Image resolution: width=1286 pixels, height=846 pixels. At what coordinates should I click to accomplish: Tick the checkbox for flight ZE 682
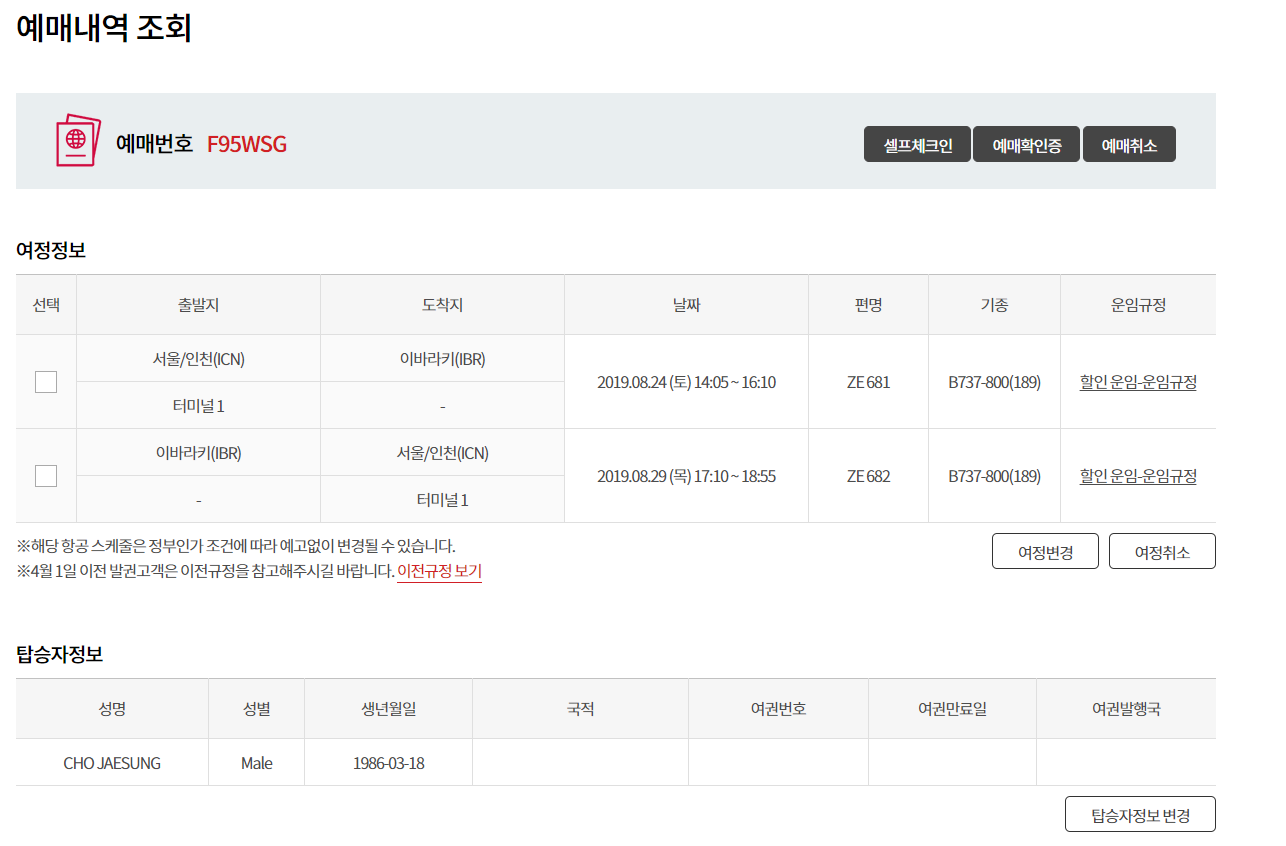46,476
